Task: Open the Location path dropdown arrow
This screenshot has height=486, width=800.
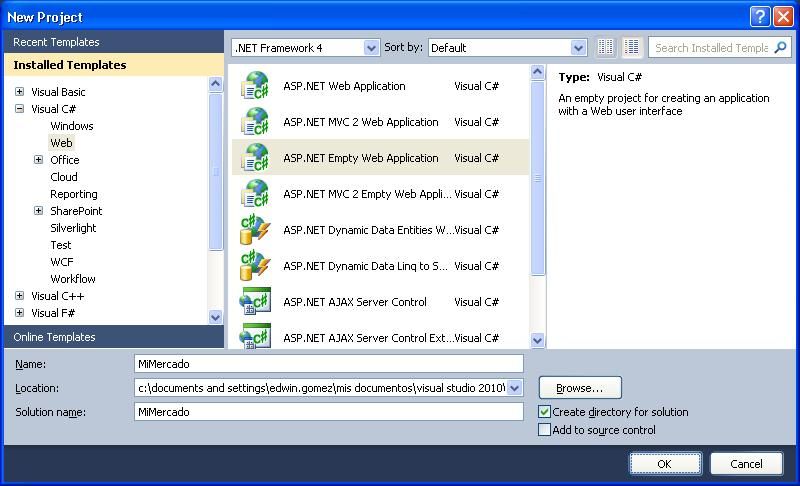Action: (x=515, y=388)
